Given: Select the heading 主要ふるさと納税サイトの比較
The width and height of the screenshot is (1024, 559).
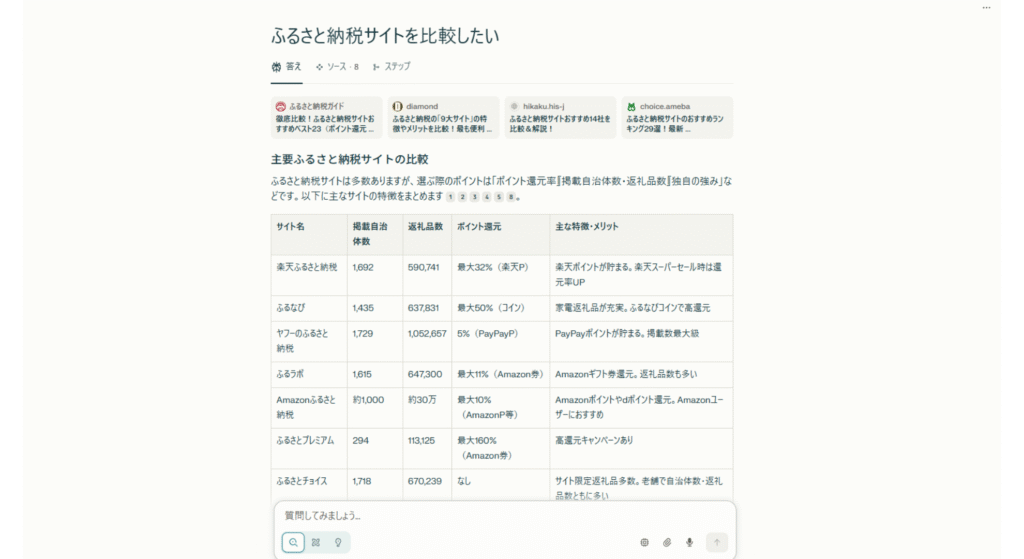Looking at the screenshot, I should coord(349,159).
